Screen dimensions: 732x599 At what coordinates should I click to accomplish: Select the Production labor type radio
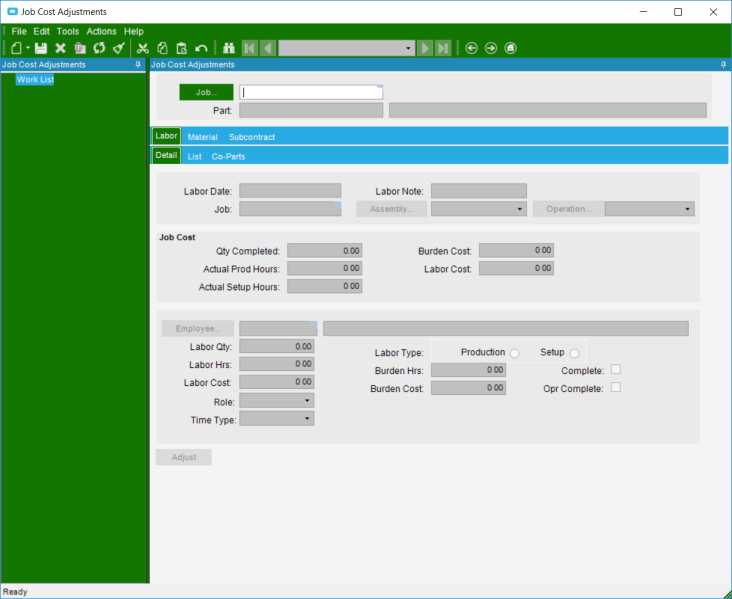(x=515, y=353)
